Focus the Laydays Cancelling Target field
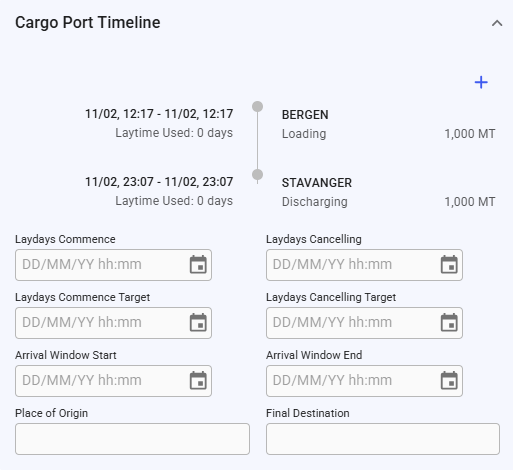Screen dimensions: 513x470 click(x=364, y=323)
